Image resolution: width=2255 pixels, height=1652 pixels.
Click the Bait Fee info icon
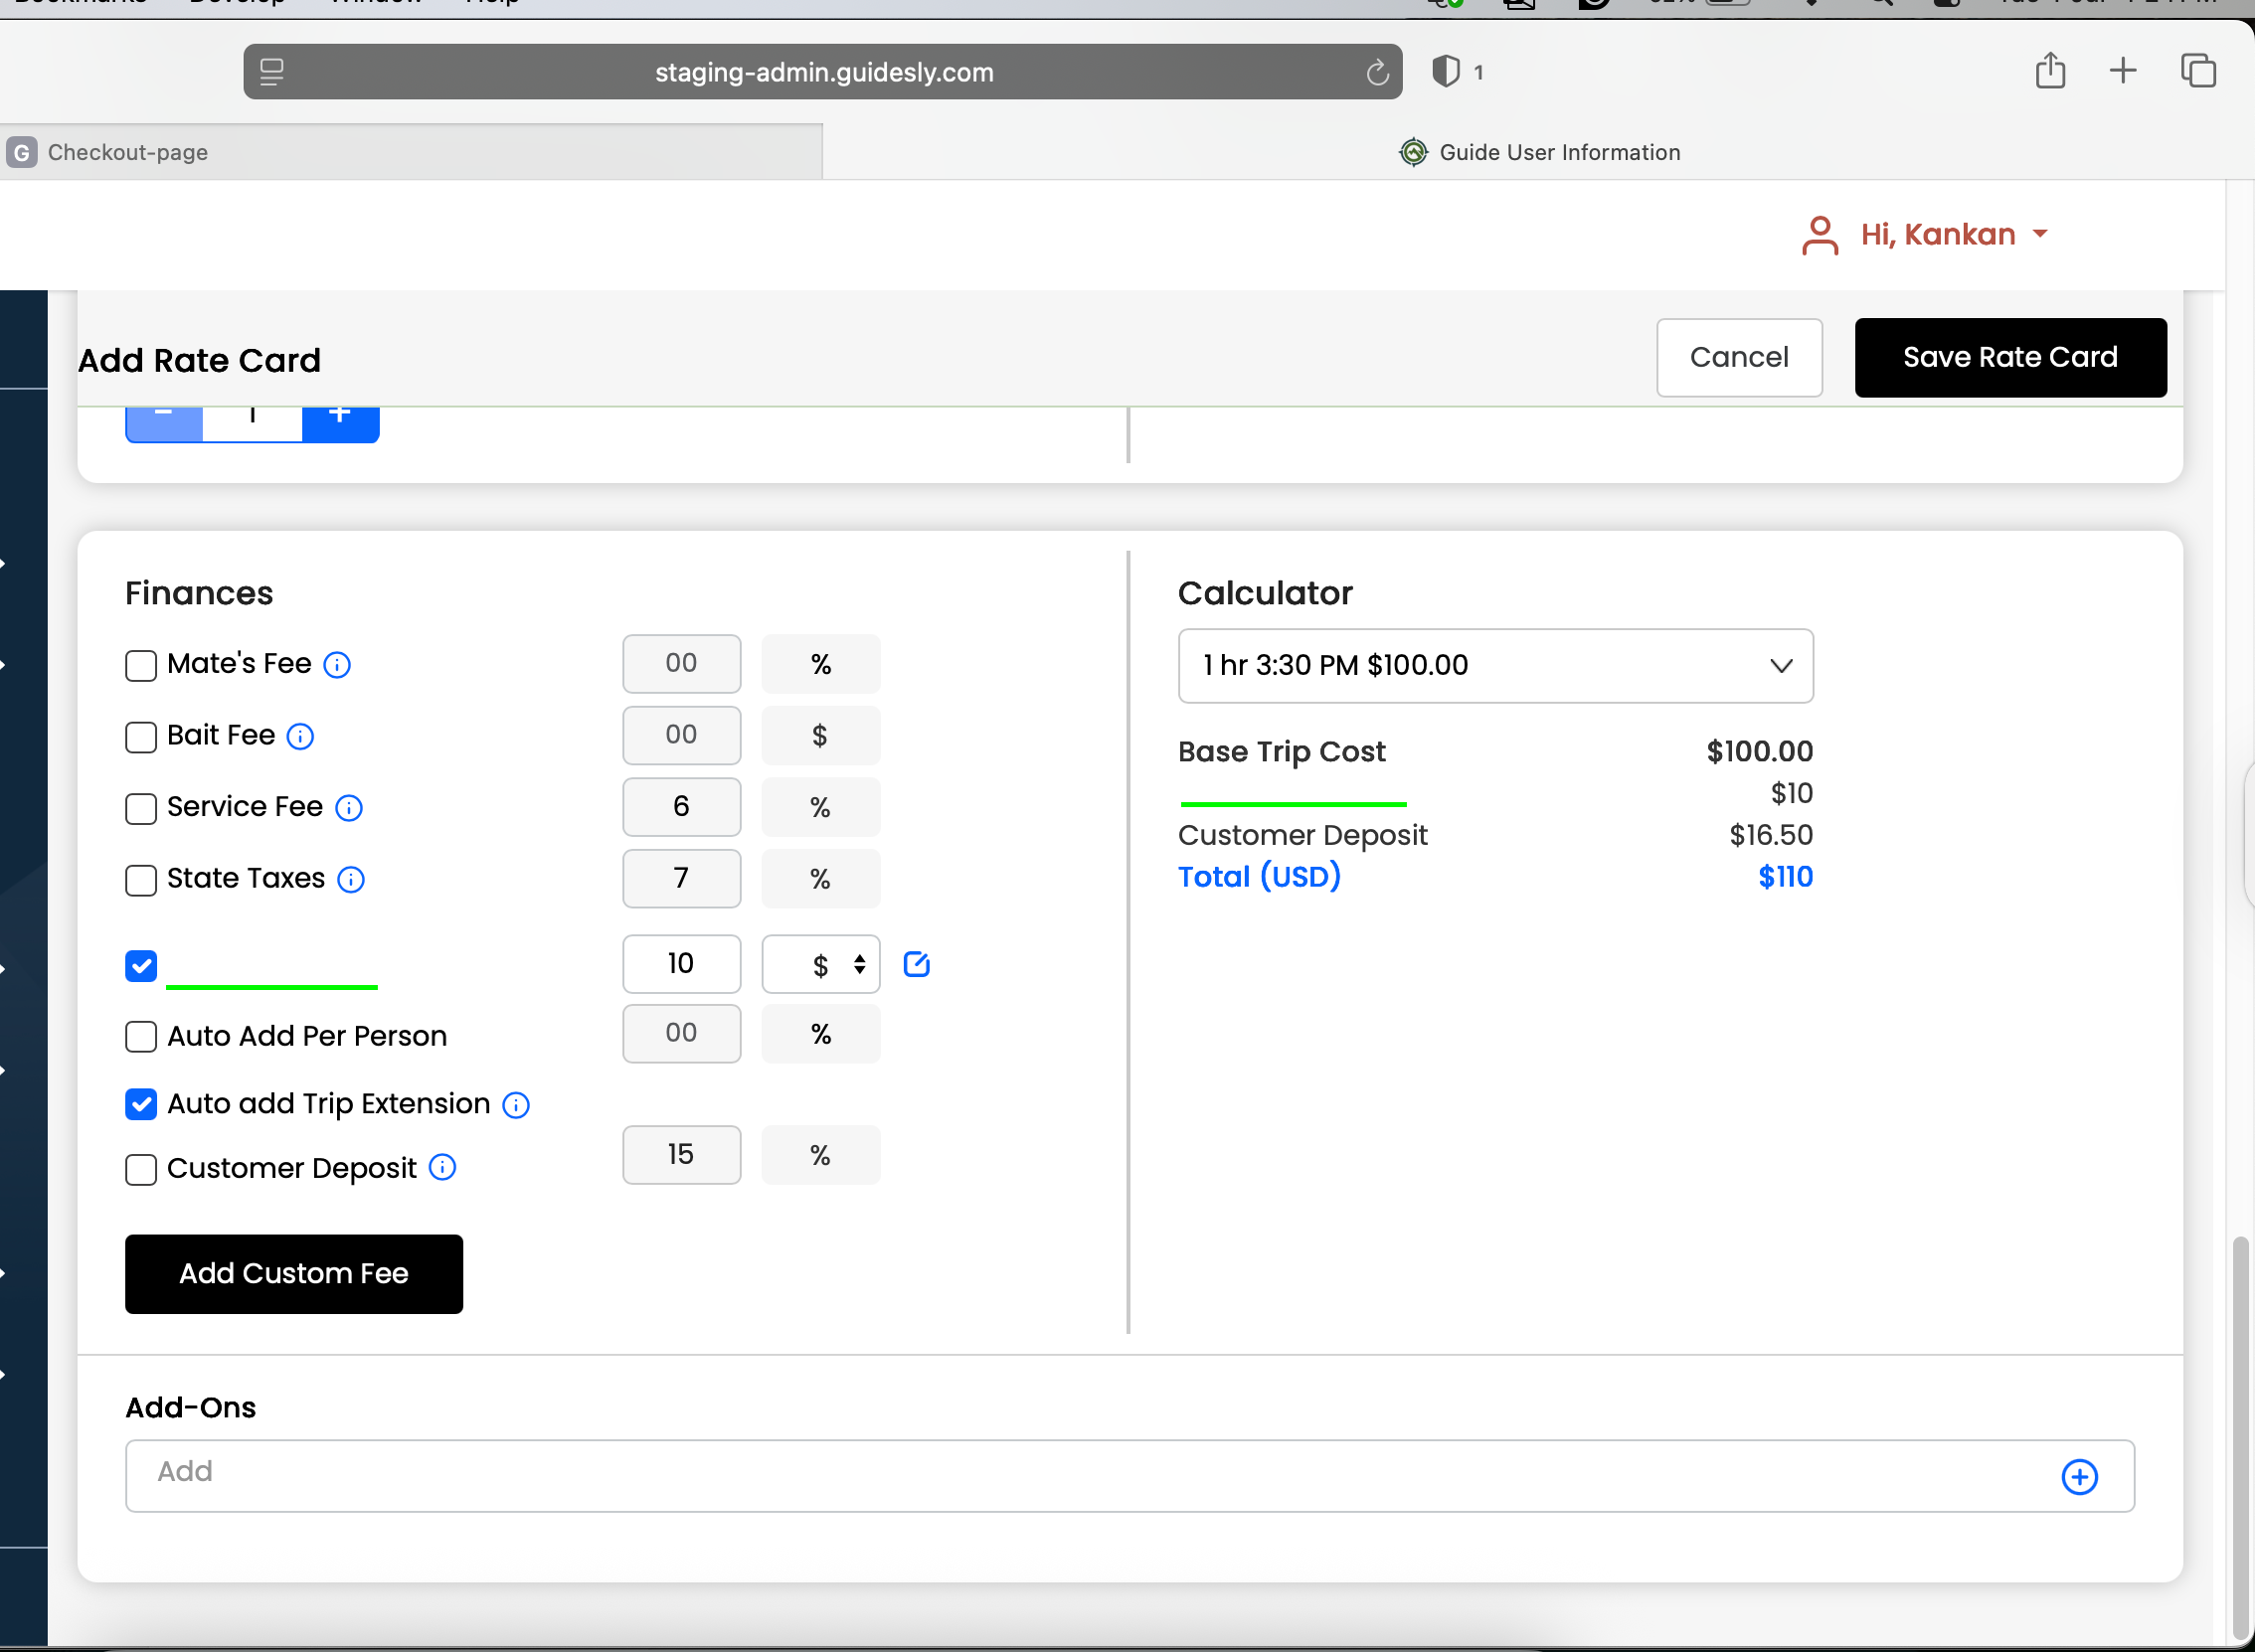tap(300, 737)
